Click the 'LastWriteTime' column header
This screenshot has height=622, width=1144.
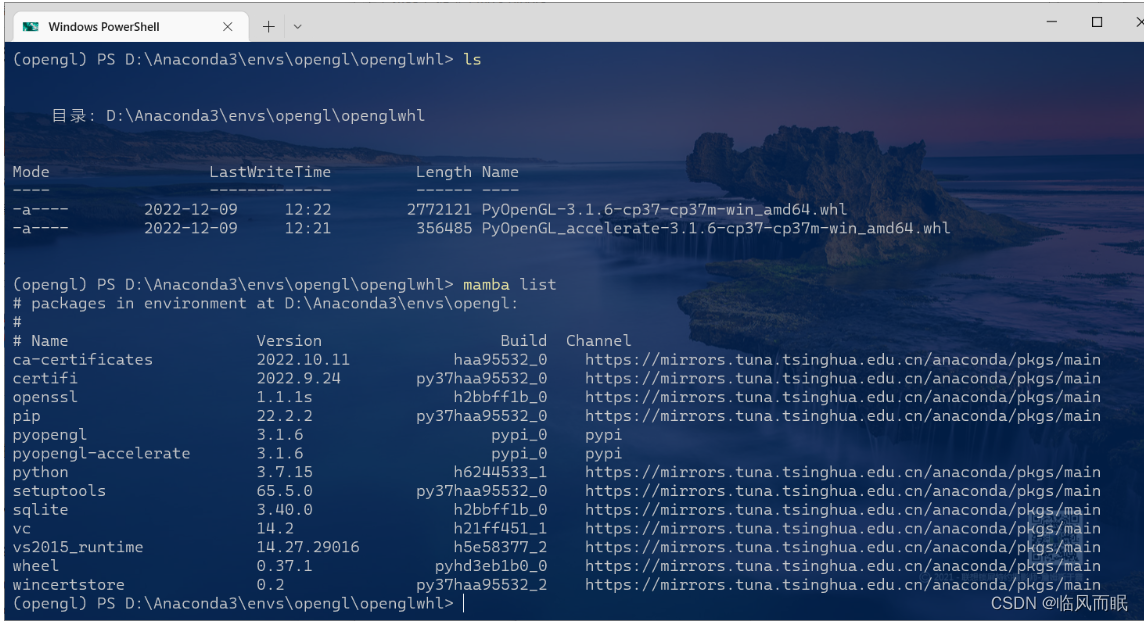(x=270, y=172)
